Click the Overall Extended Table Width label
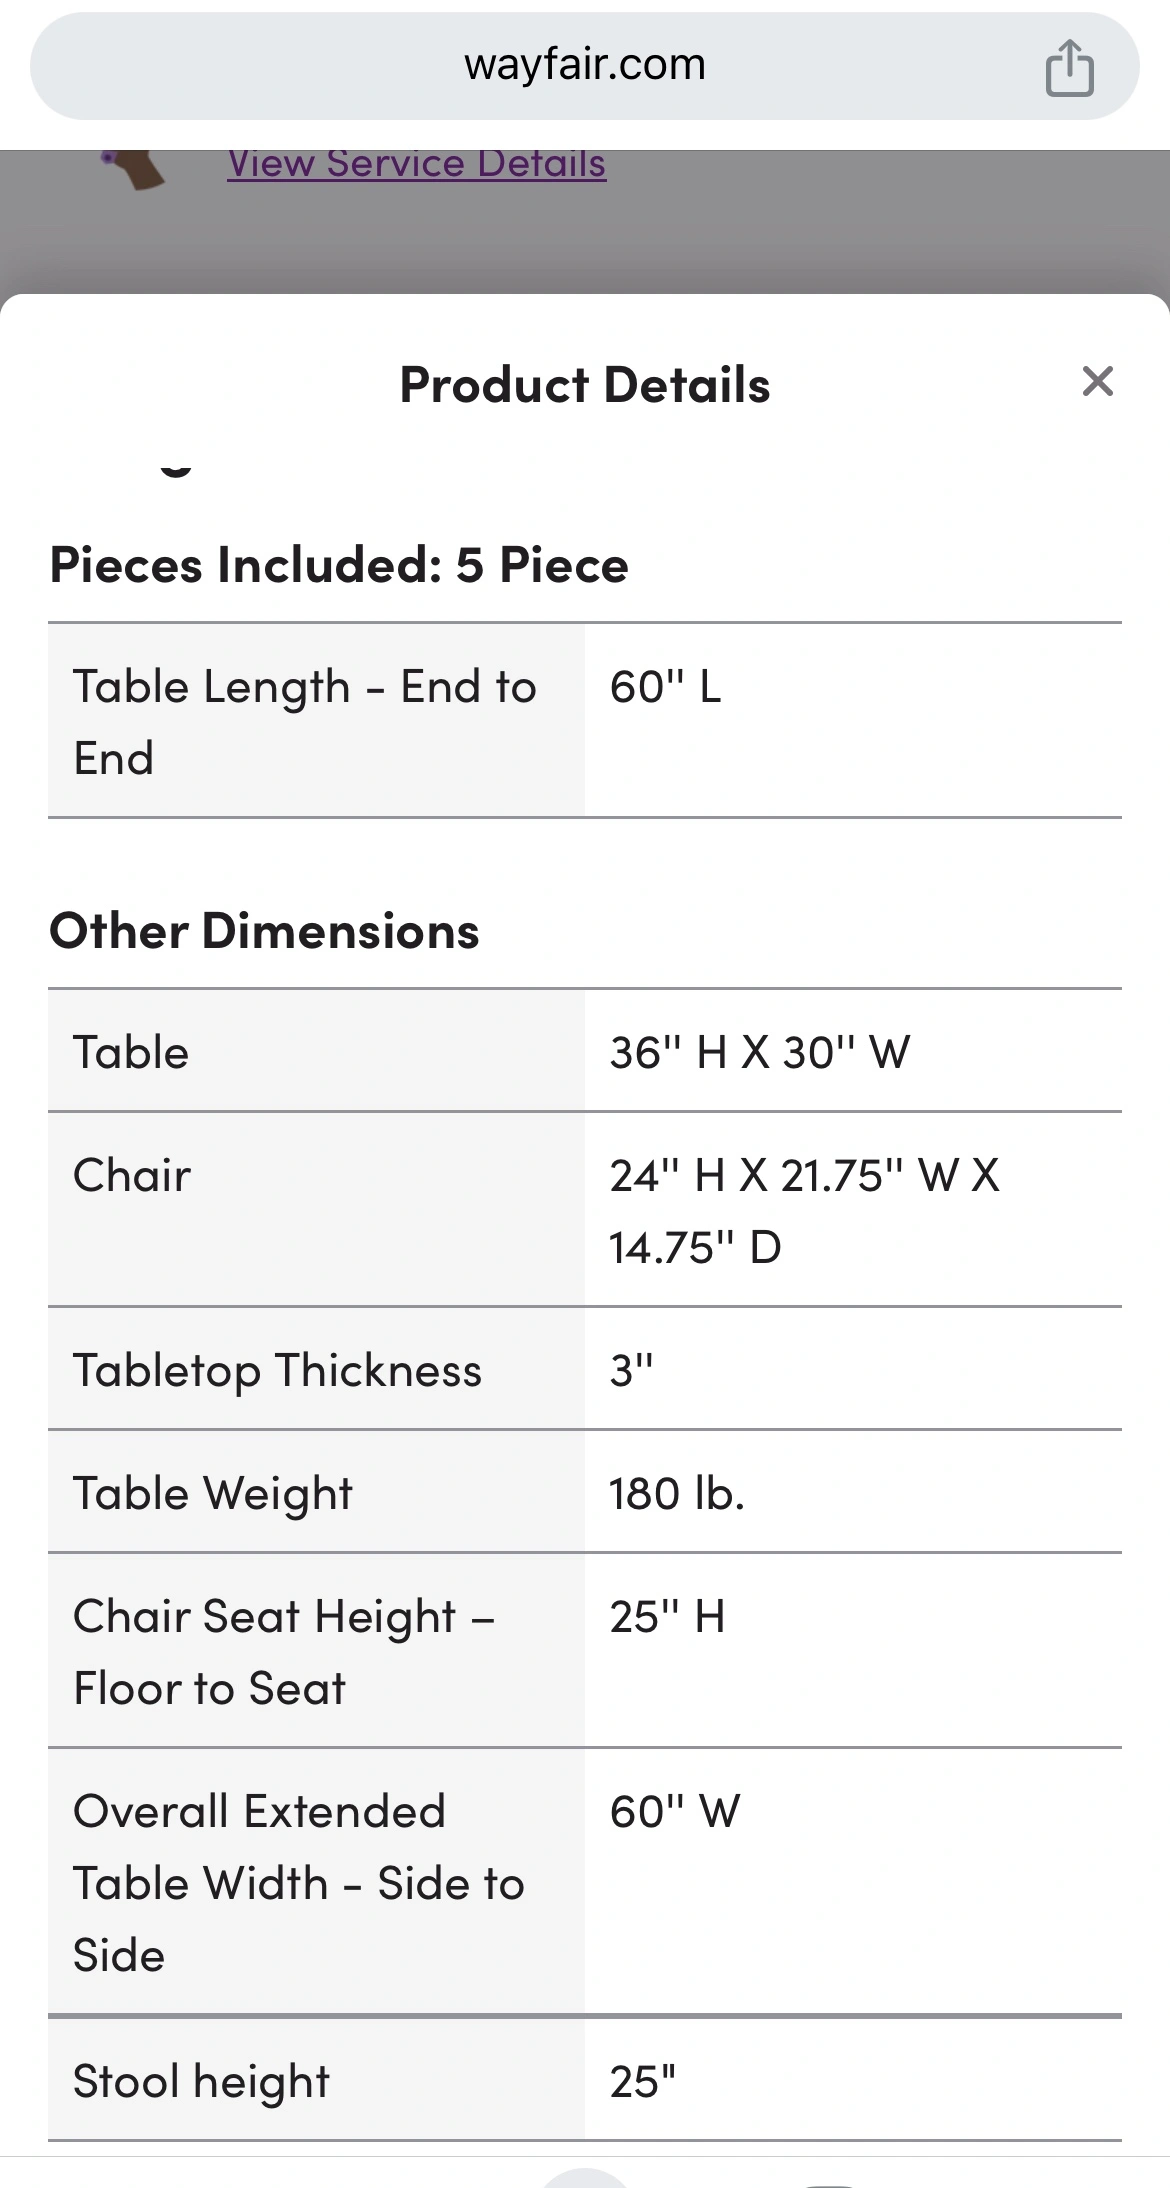Image resolution: width=1170 pixels, height=2188 pixels. [x=298, y=1883]
